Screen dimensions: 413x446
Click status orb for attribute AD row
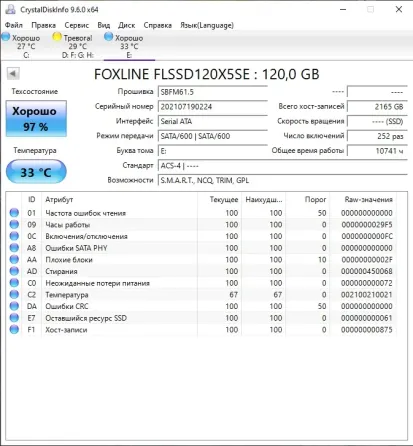(x=14, y=271)
